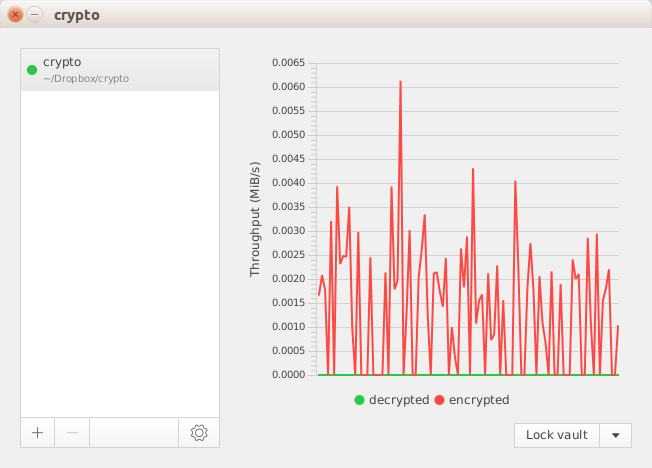Image resolution: width=652 pixels, height=468 pixels.
Task: Minimize the crypto window
Action: (x=34, y=15)
